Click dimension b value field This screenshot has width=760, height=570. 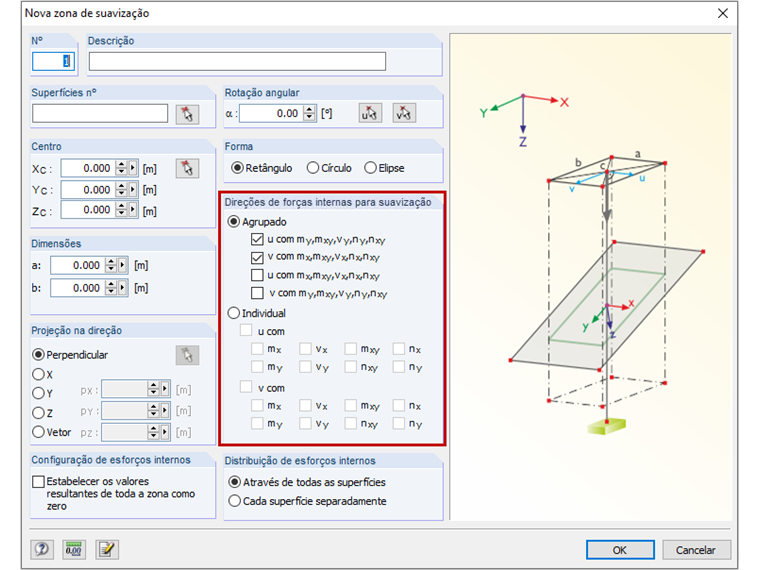79,288
